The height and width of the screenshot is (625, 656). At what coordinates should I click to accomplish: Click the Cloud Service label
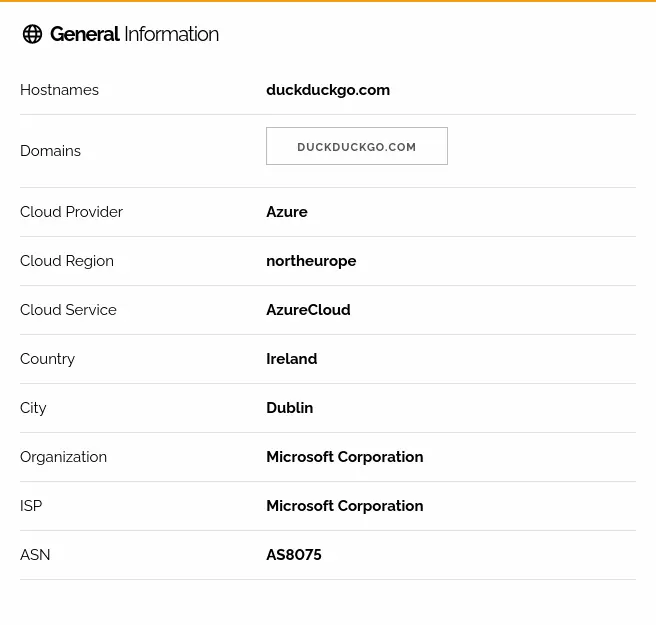click(x=68, y=310)
